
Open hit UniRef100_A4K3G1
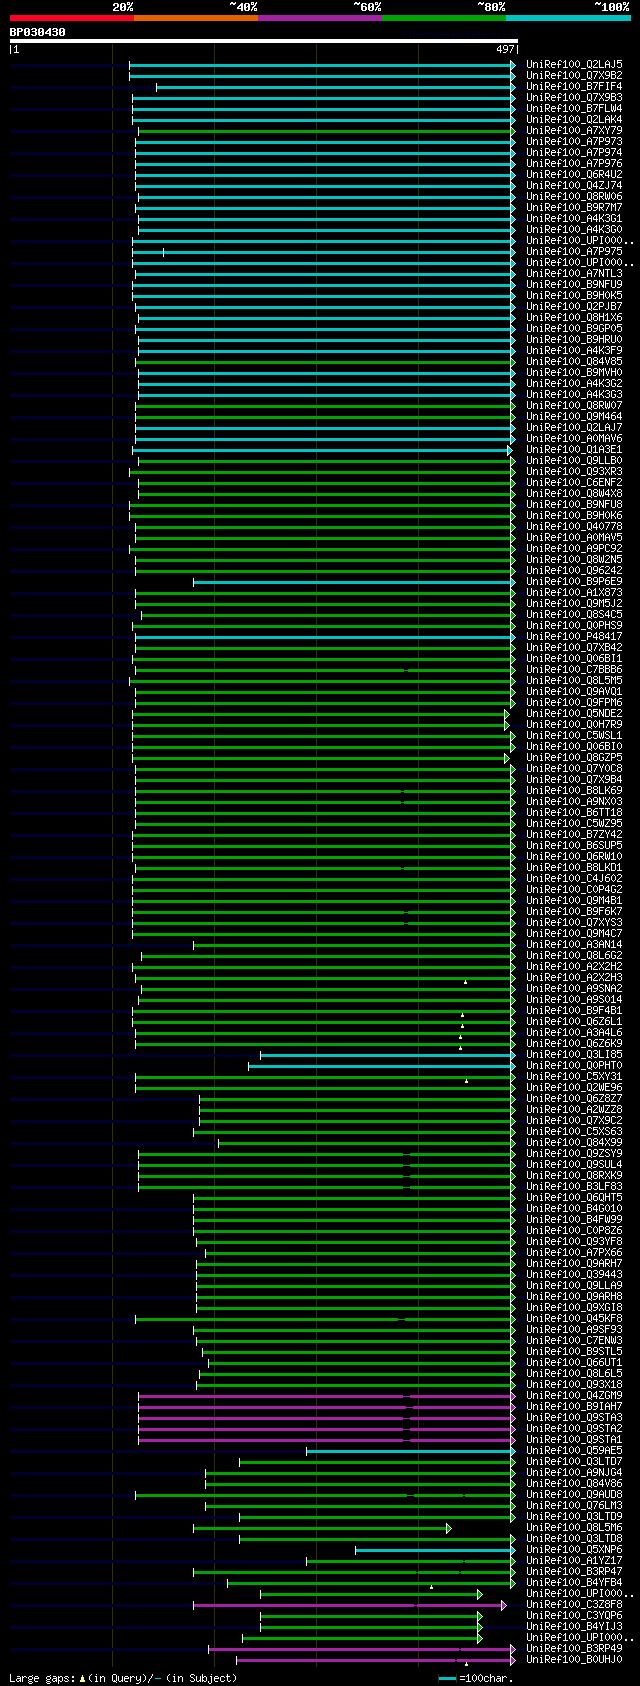[574, 218]
